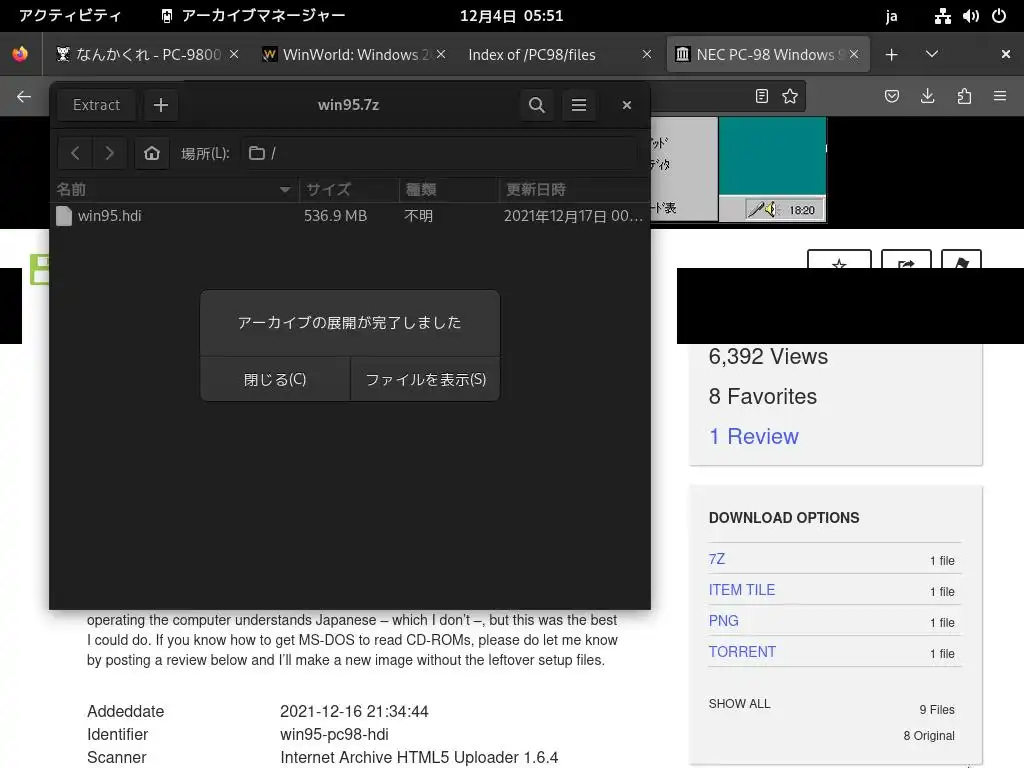The width and height of the screenshot is (1024, 768).
Task: Click the 7Z download option
Action: pos(716,559)
